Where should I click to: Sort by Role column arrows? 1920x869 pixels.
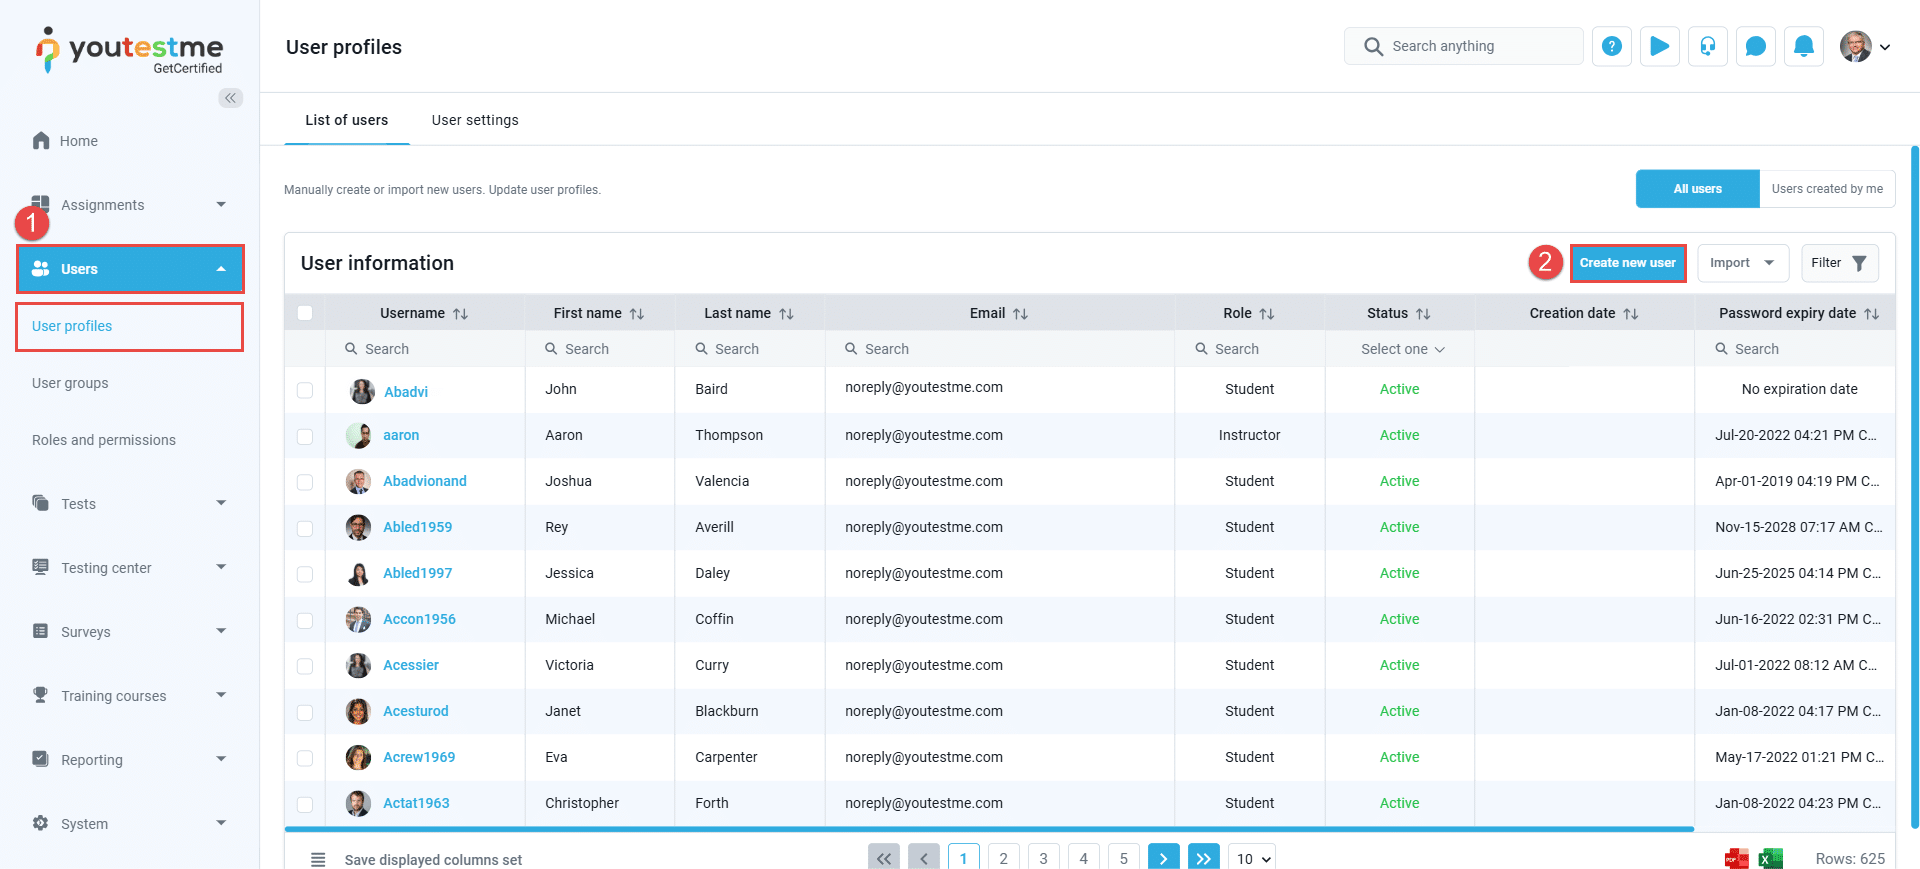pyautogui.click(x=1267, y=314)
